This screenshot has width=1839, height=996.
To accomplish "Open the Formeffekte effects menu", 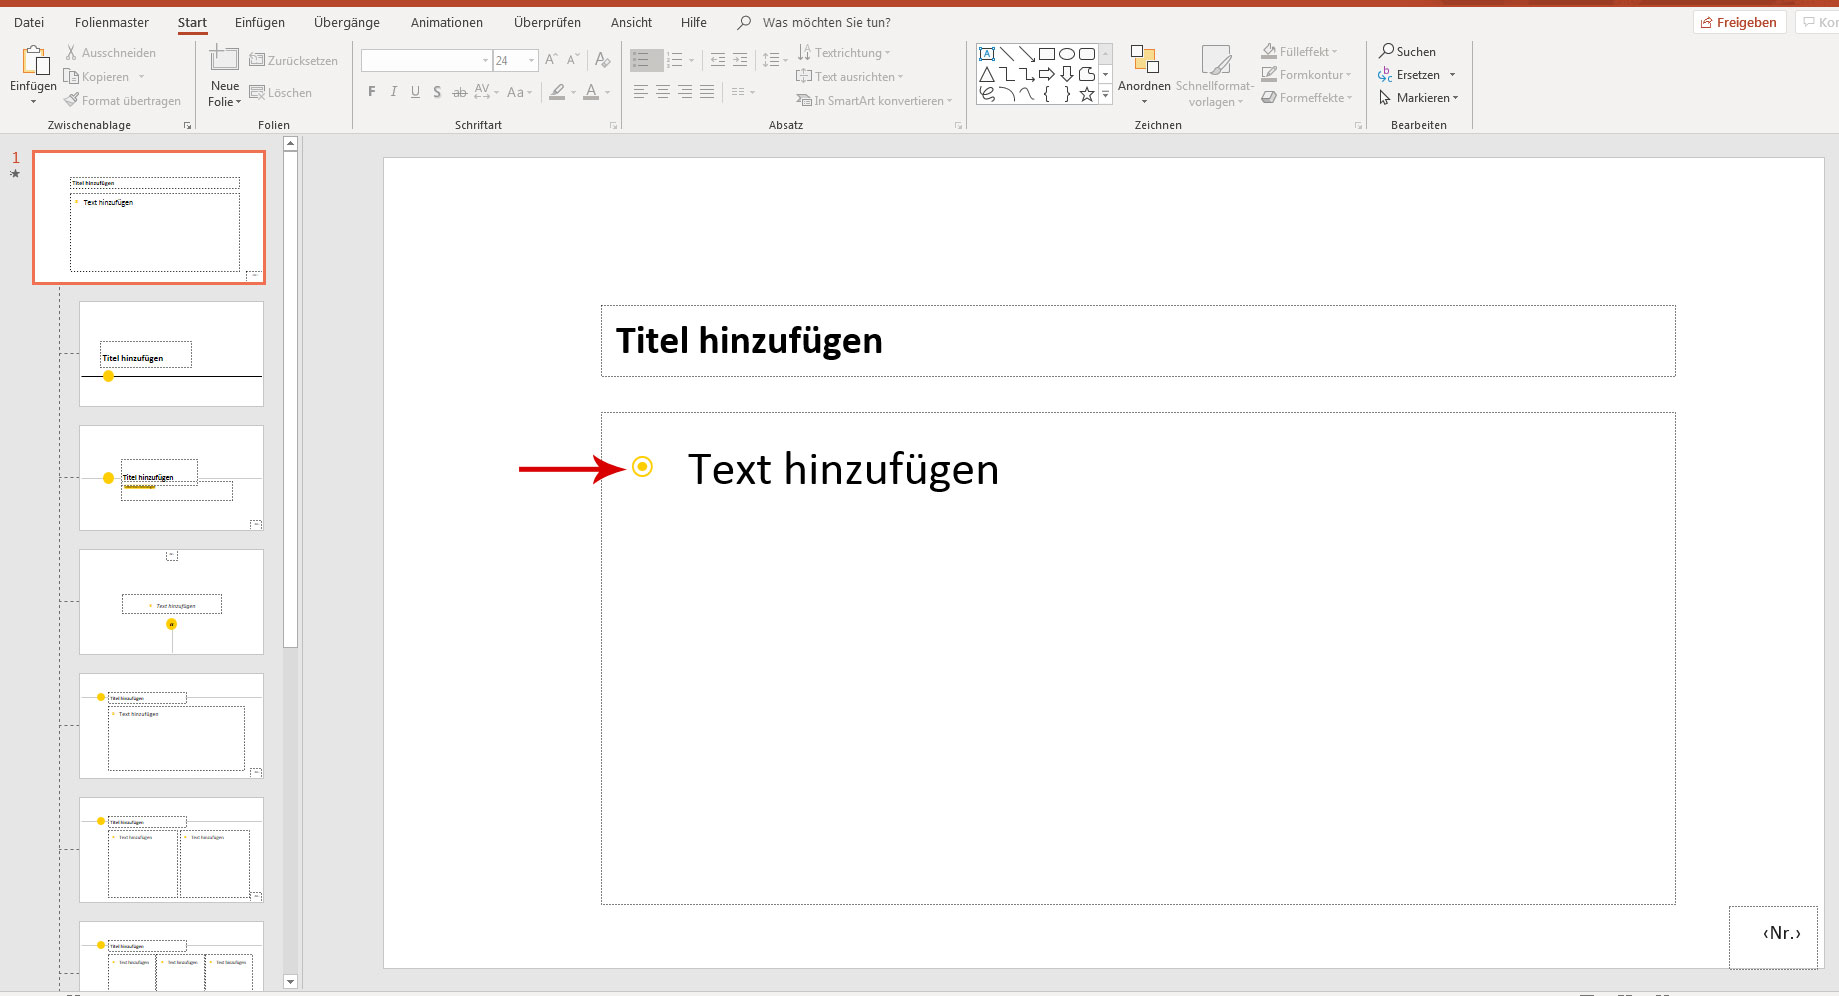I will (1308, 98).
